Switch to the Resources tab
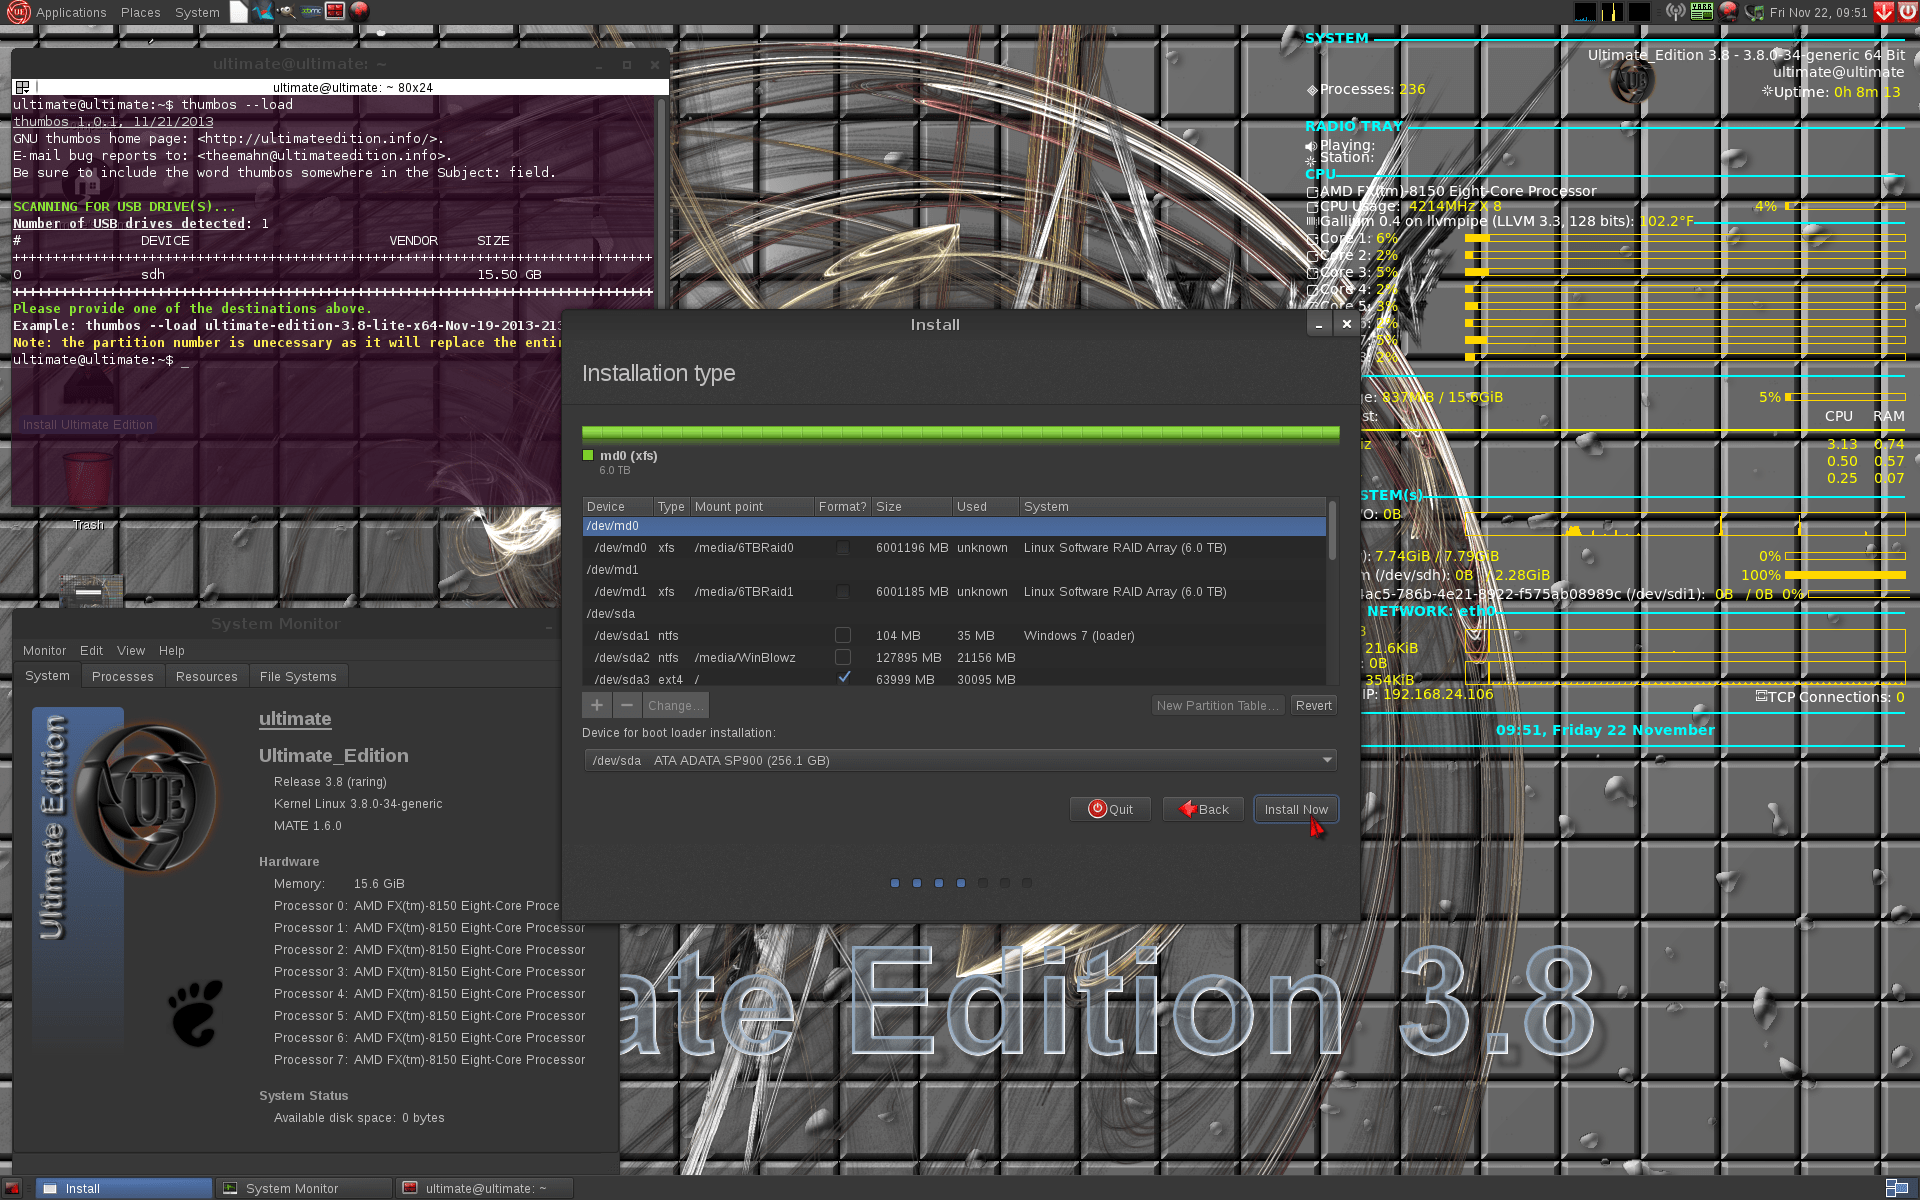The height and width of the screenshot is (1200, 1920). 206,676
